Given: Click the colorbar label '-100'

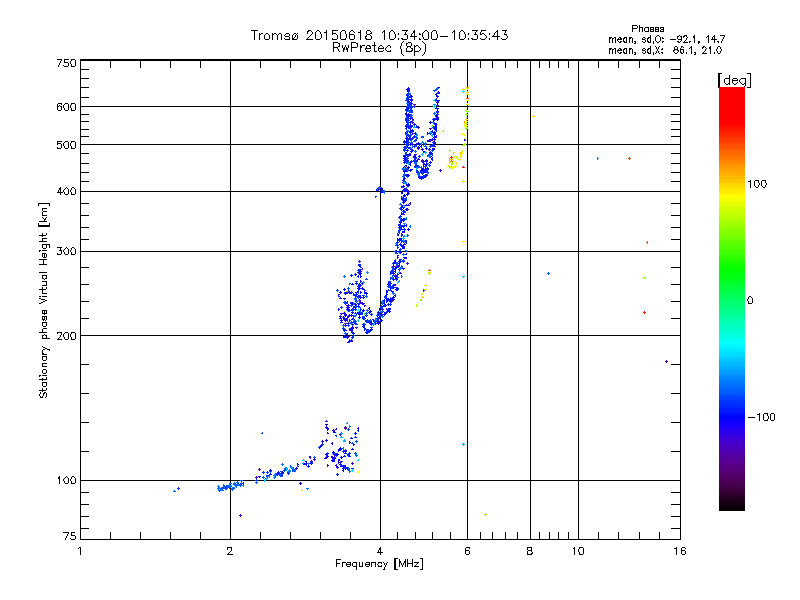Looking at the screenshot, I should [761, 417].
